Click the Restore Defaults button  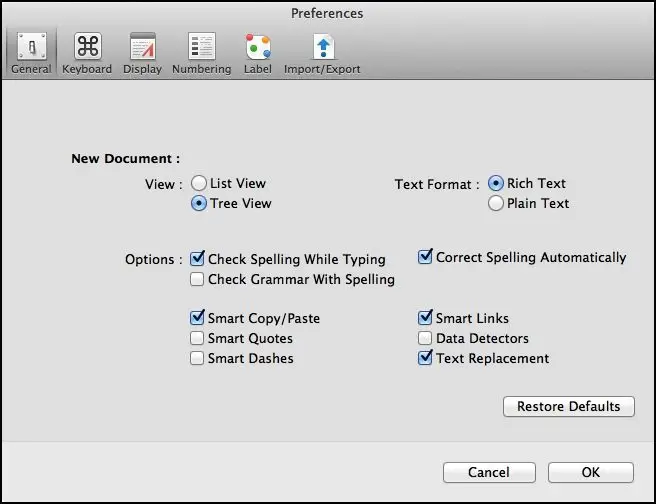569,406
